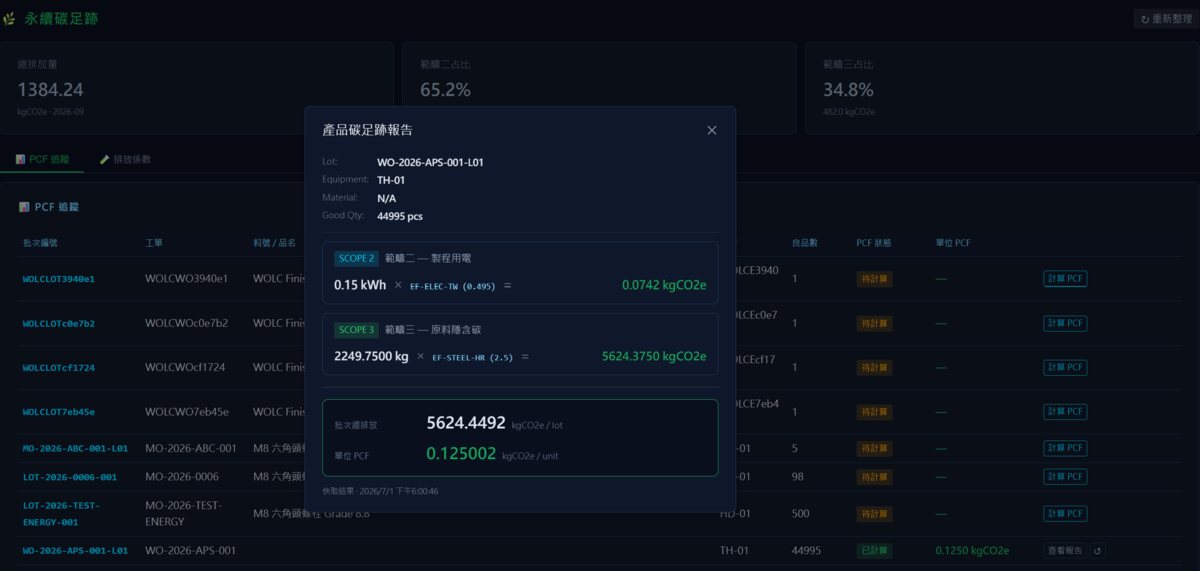Click the EF-ELEC-TW (0.495) emission factor
1200x571 pixels.
point(453,286)
